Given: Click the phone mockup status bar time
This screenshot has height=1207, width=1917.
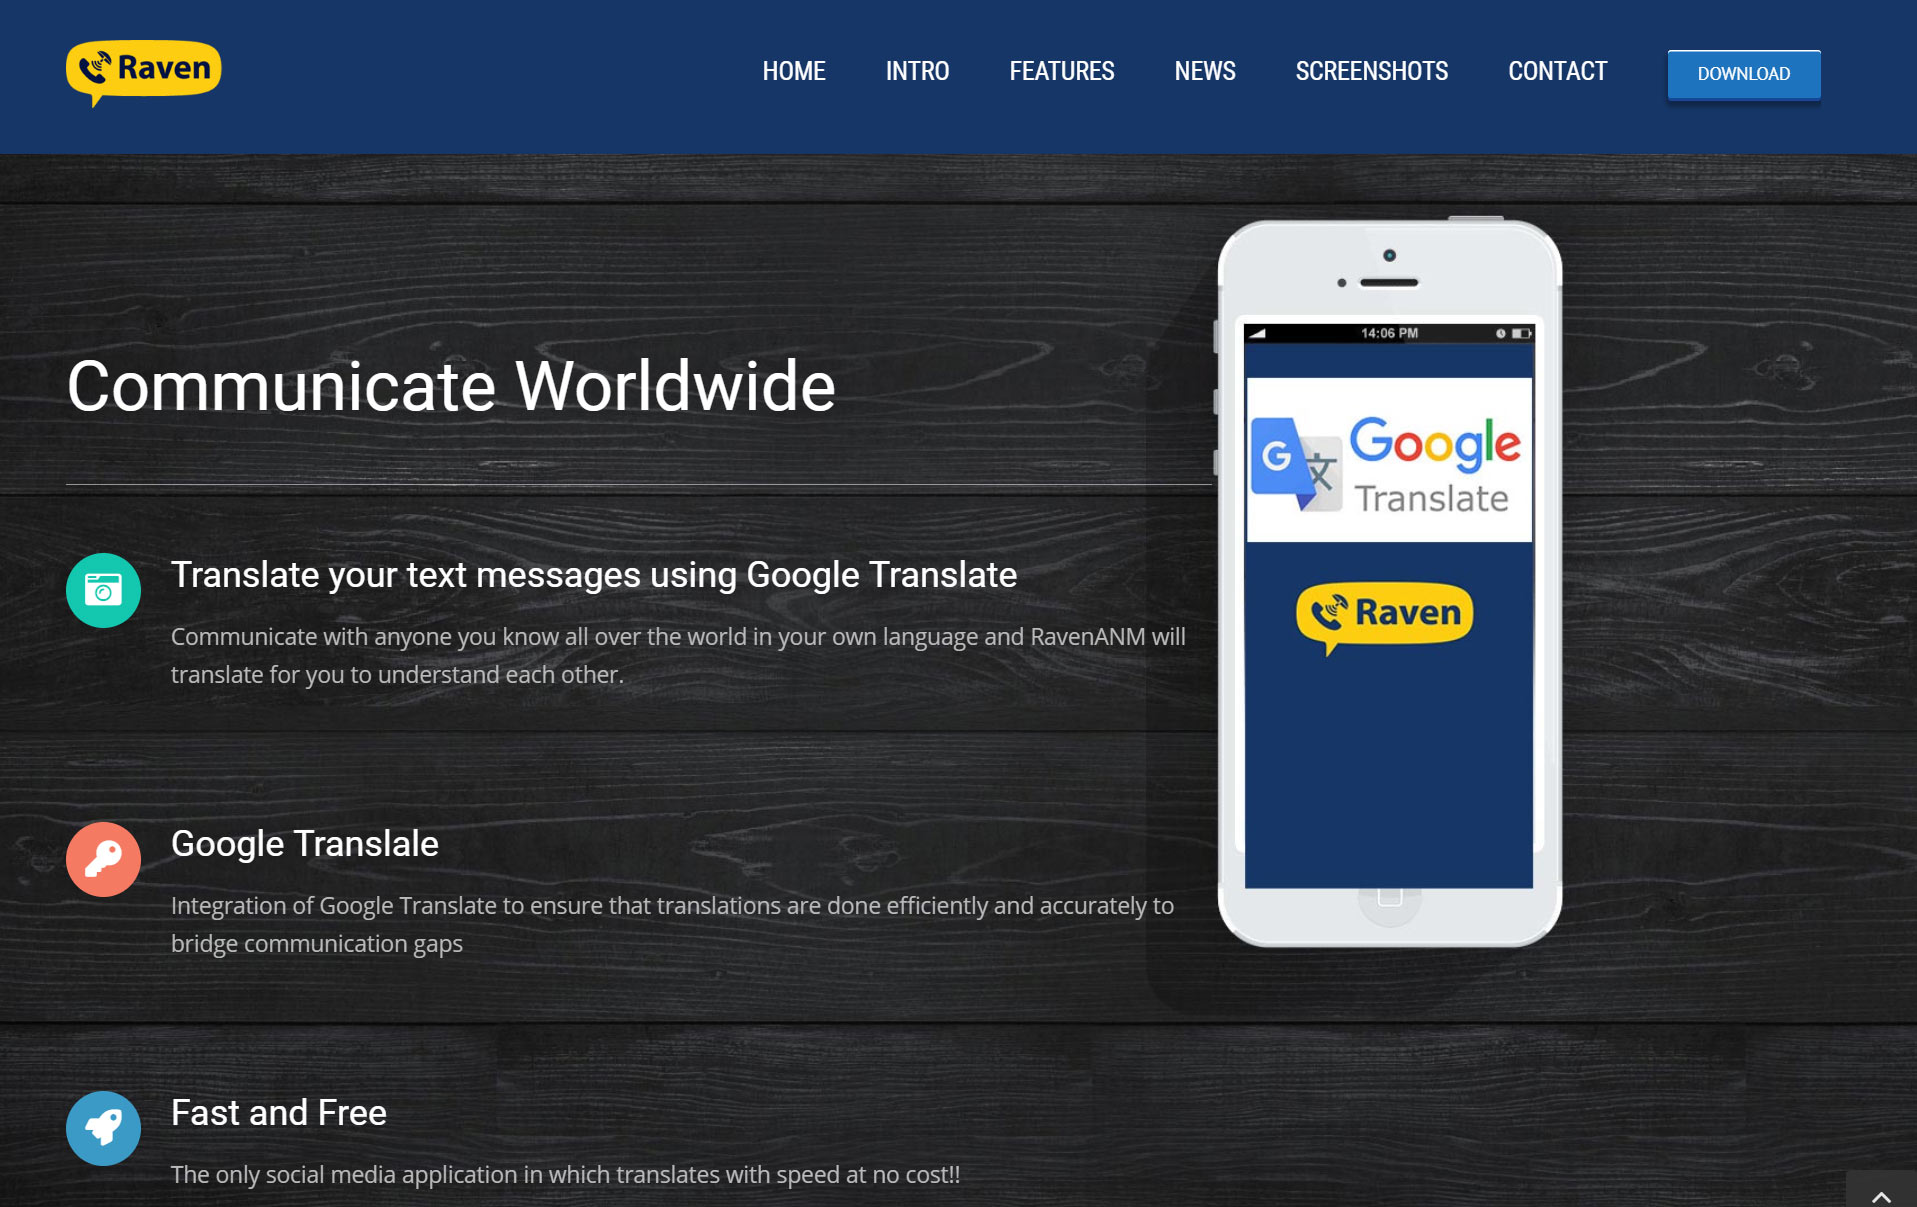Looking at the screenshot, I should tap(1388, 333).
